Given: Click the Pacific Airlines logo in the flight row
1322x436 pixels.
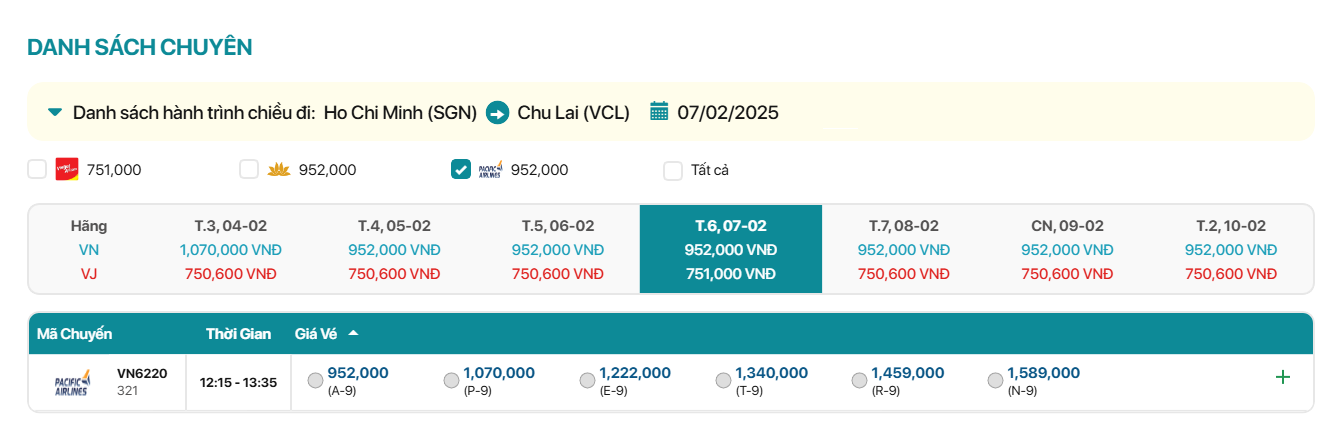Looking at the screenshot, I should coord(72,382).
